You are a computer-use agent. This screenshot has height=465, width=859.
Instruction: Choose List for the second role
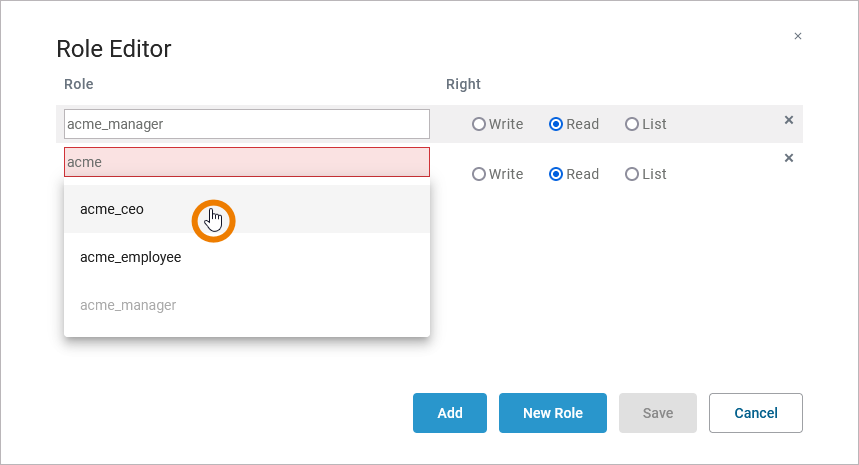(x=632, y=174)
